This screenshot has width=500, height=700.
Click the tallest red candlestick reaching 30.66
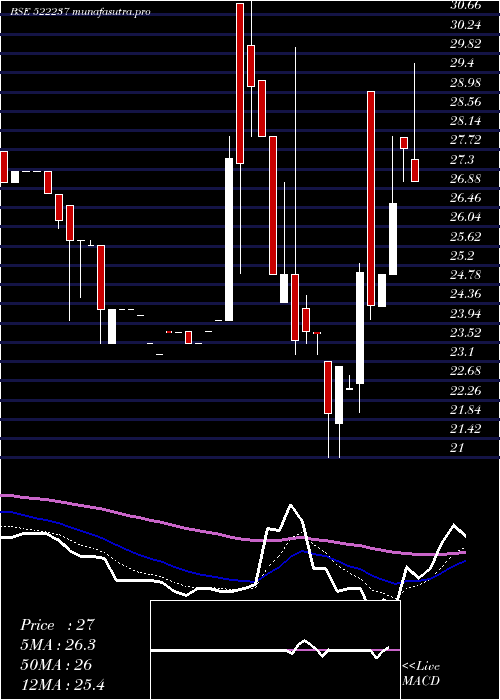click(x=240, y=83)
